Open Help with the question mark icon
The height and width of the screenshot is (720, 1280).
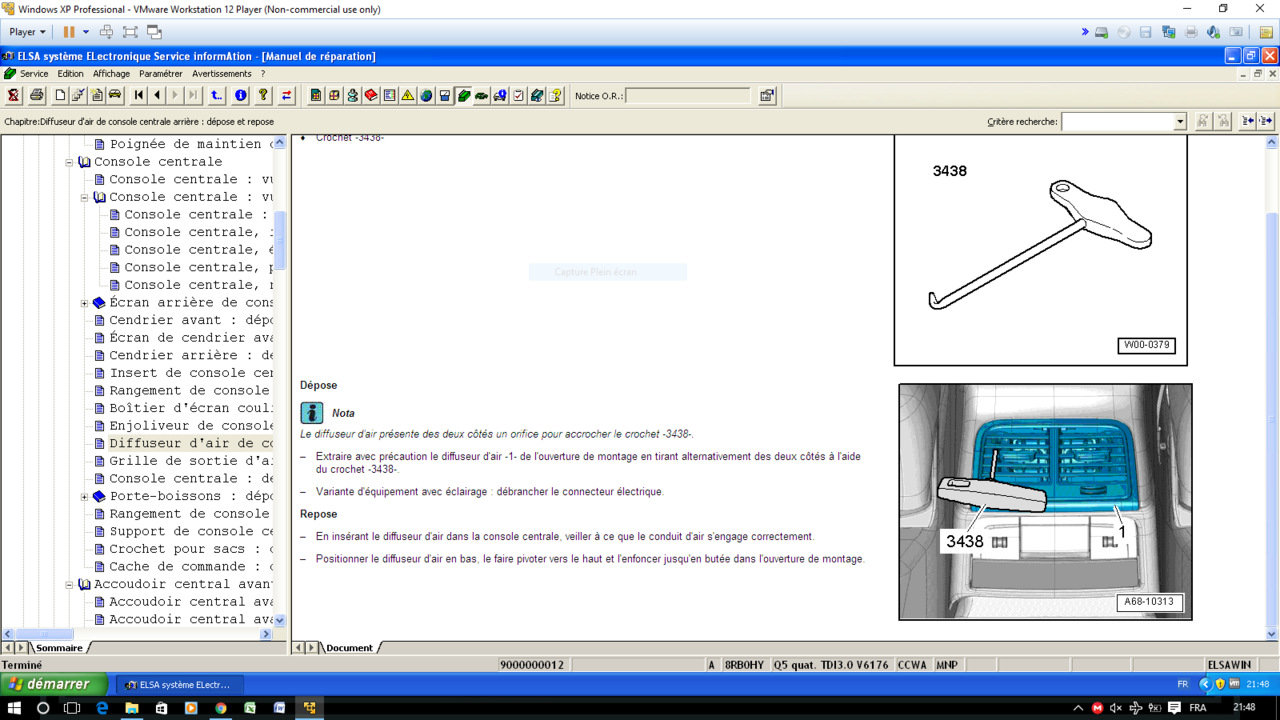click(x=262, y=95)
